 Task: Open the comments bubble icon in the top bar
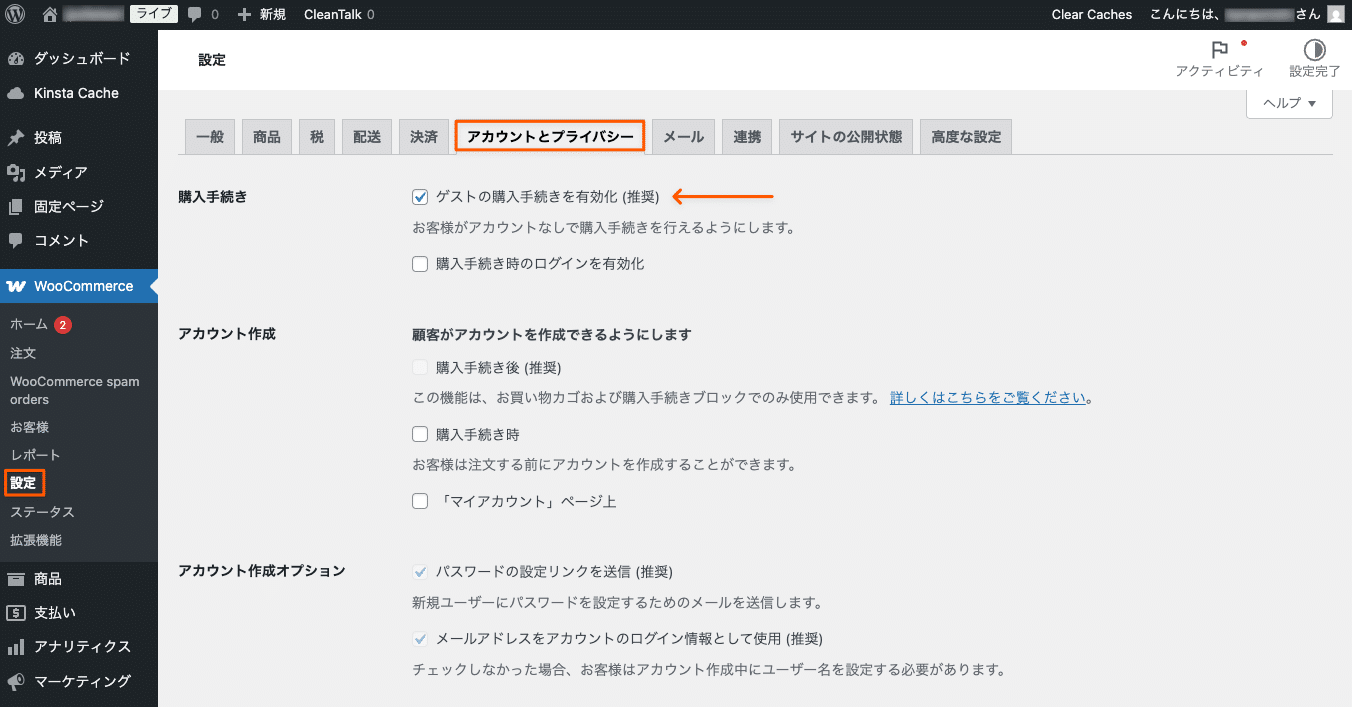[x=196, y=14]
